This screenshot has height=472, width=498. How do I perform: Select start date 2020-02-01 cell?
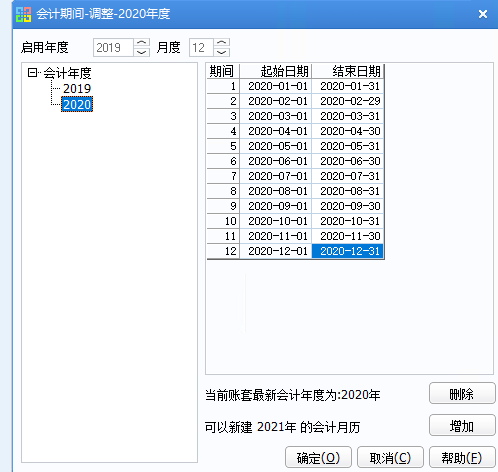coord(276,101)
